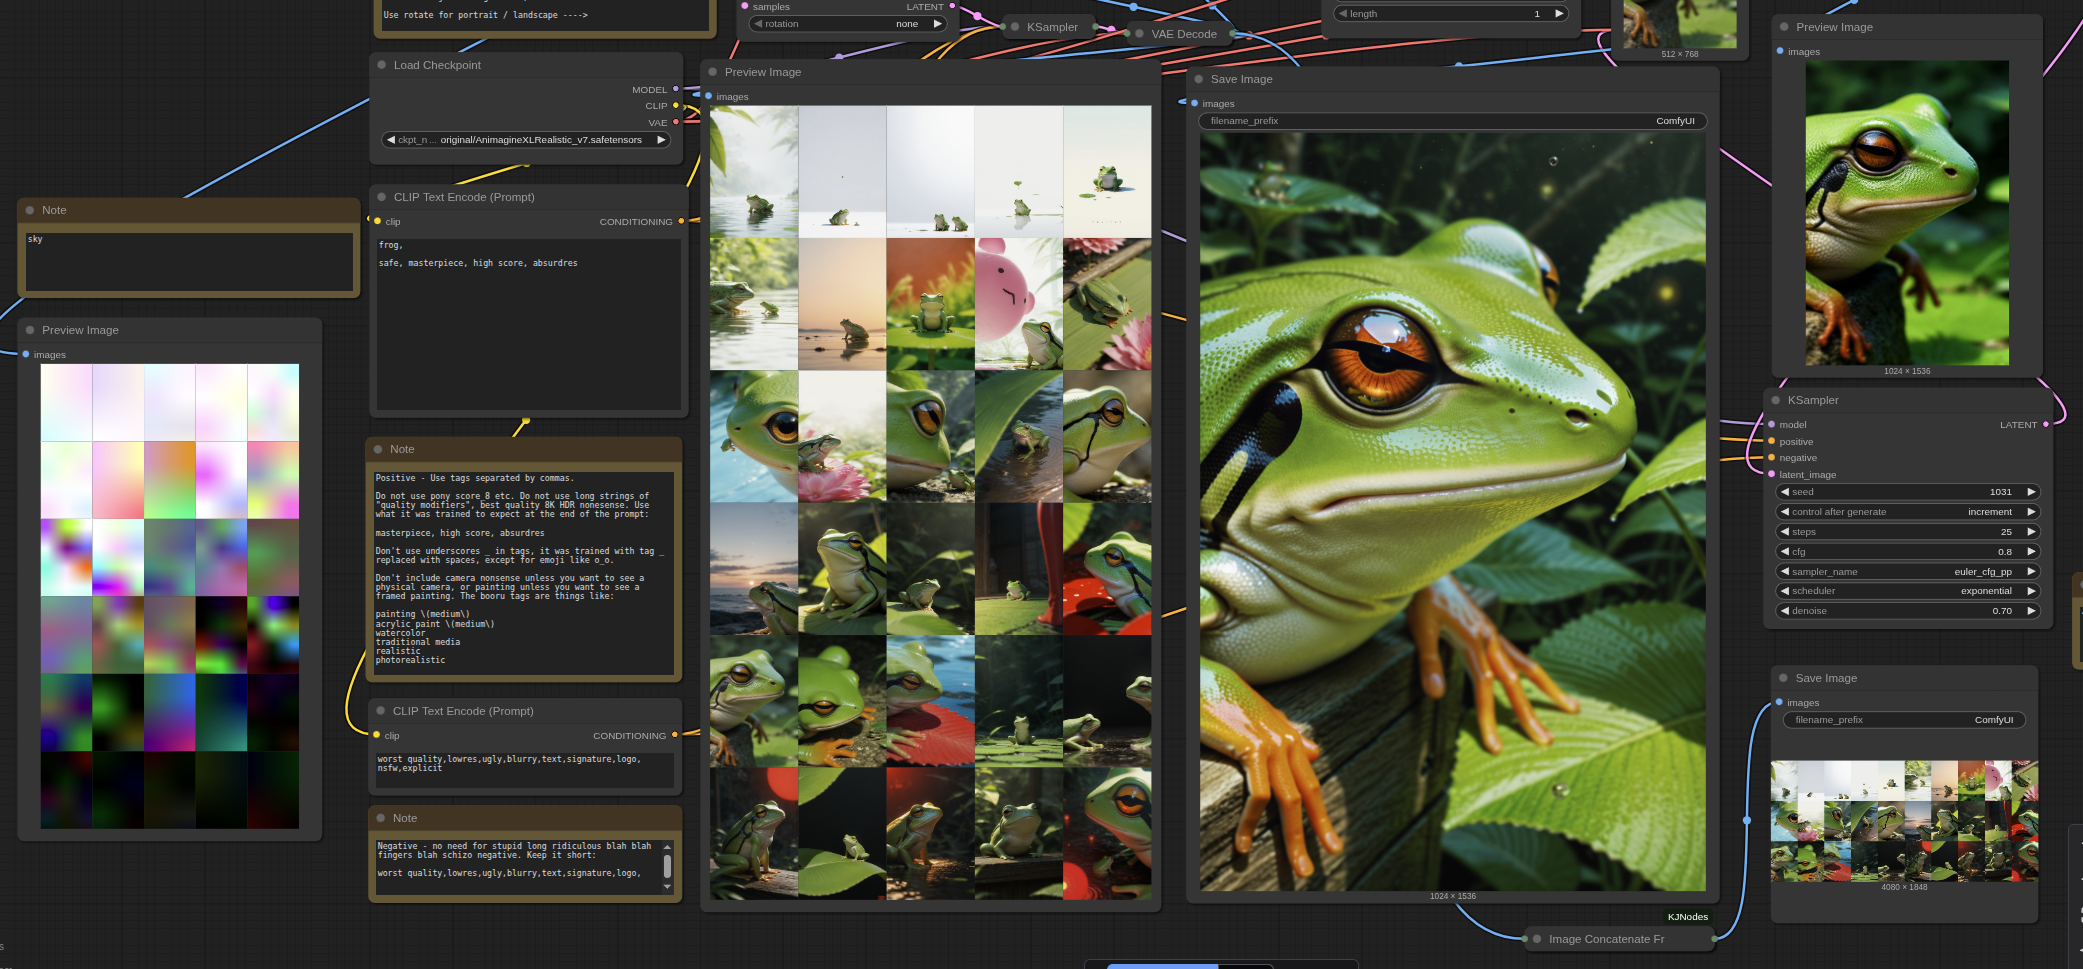The image size is (2083, 969).
Task: Click images port on the single-frog Preview Image node
Action: (x=1780, y=51)
